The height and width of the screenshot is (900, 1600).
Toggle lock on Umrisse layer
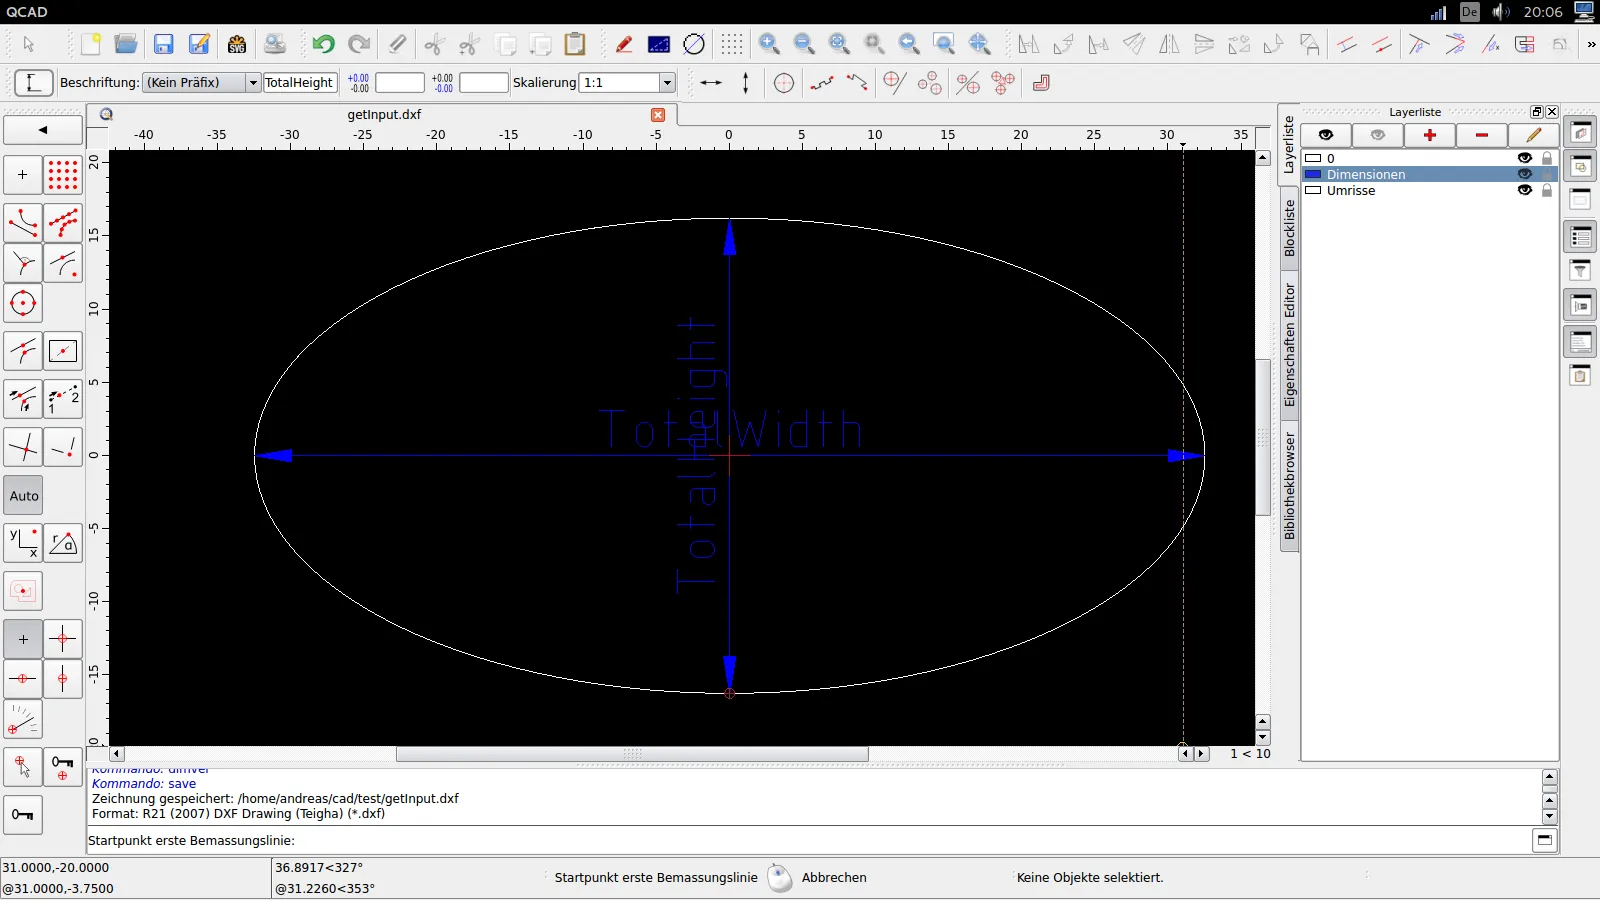(1547, 190)
